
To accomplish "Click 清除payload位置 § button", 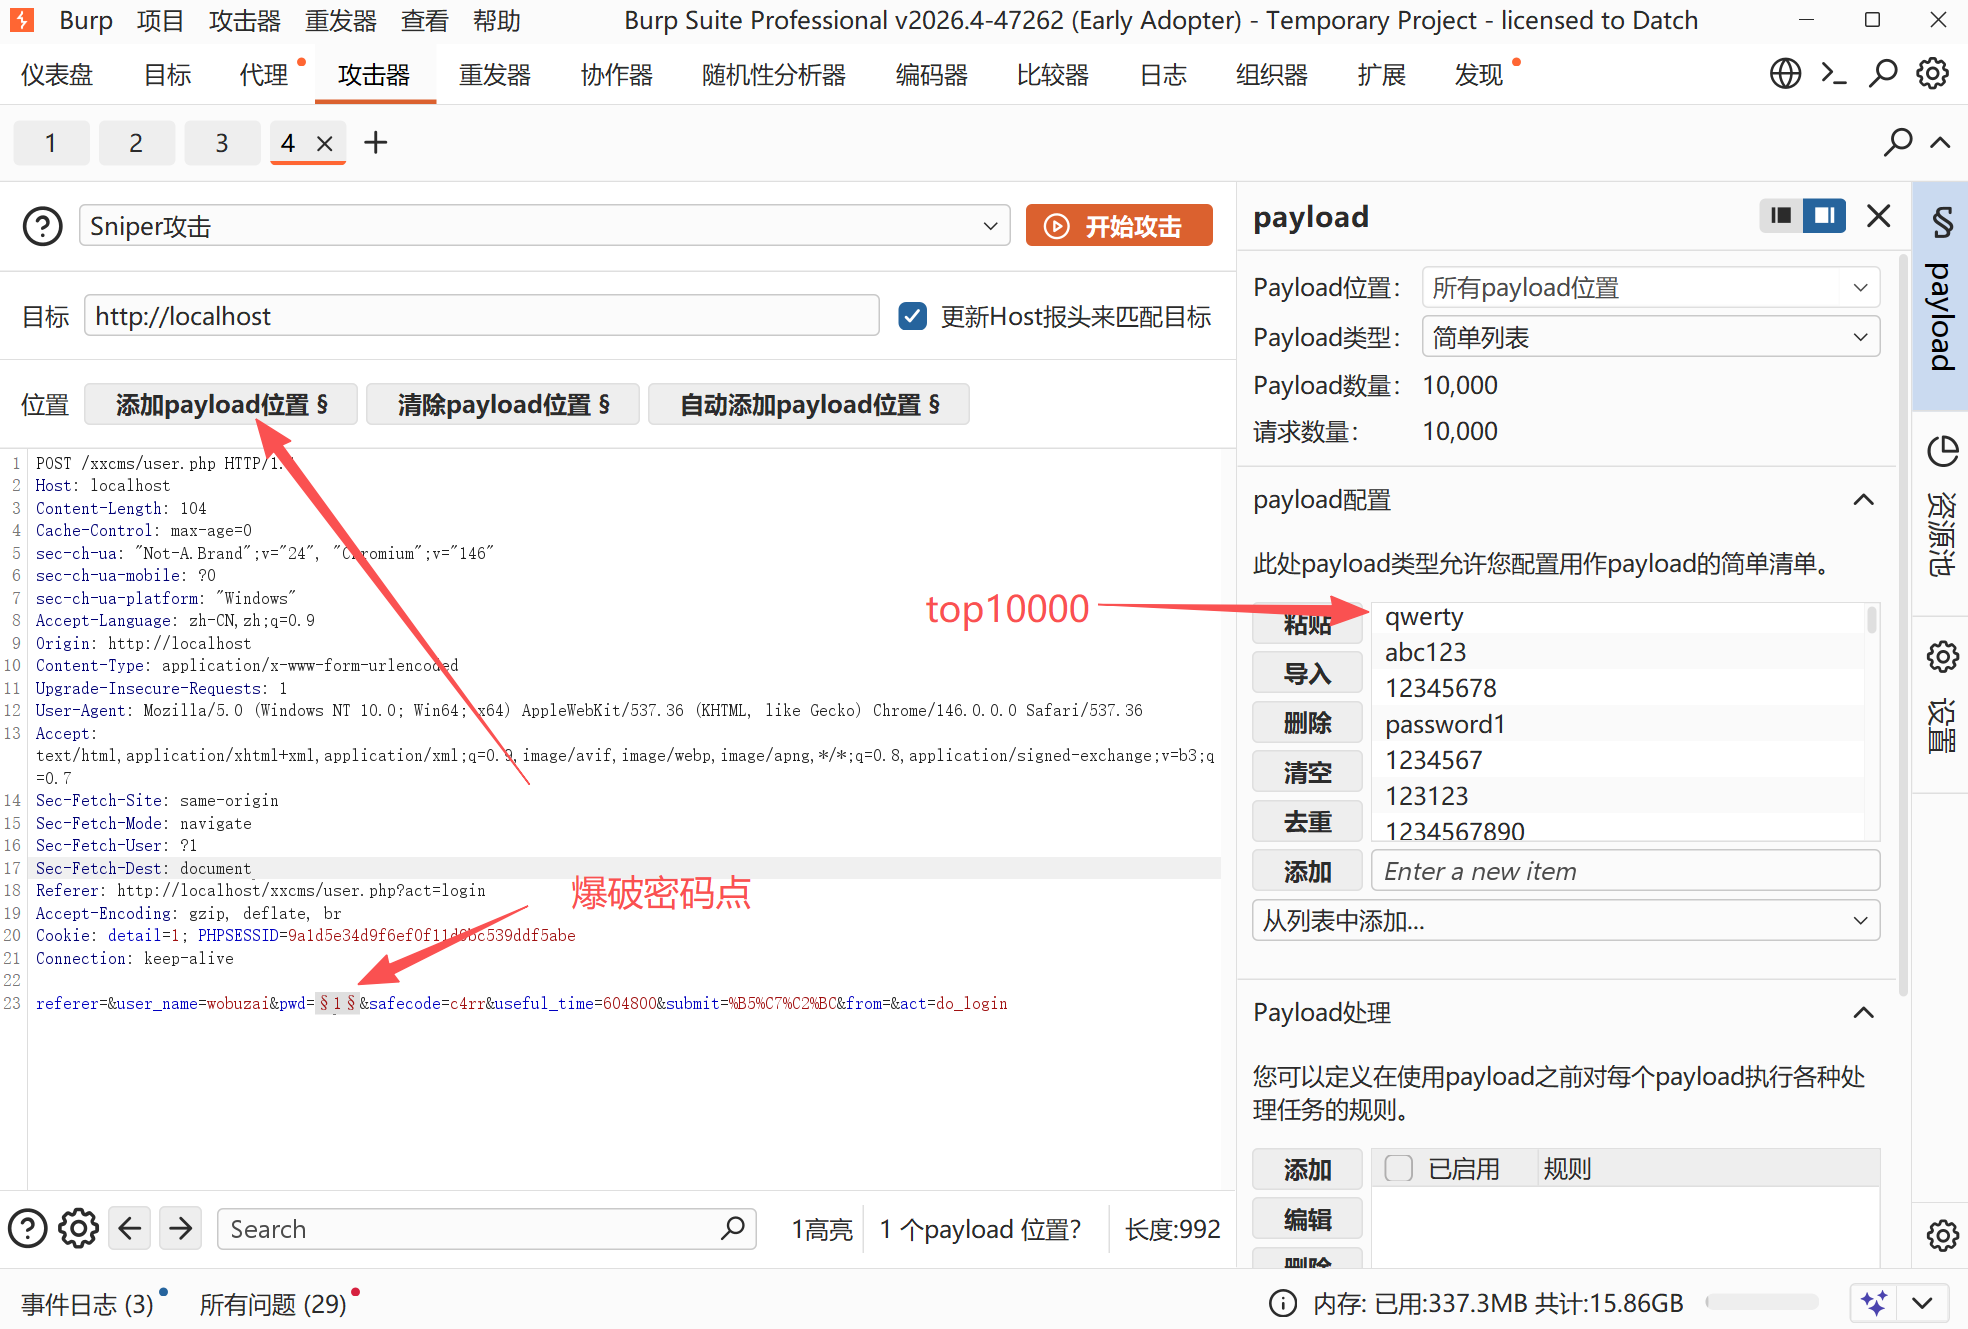I will click(503, 405).
